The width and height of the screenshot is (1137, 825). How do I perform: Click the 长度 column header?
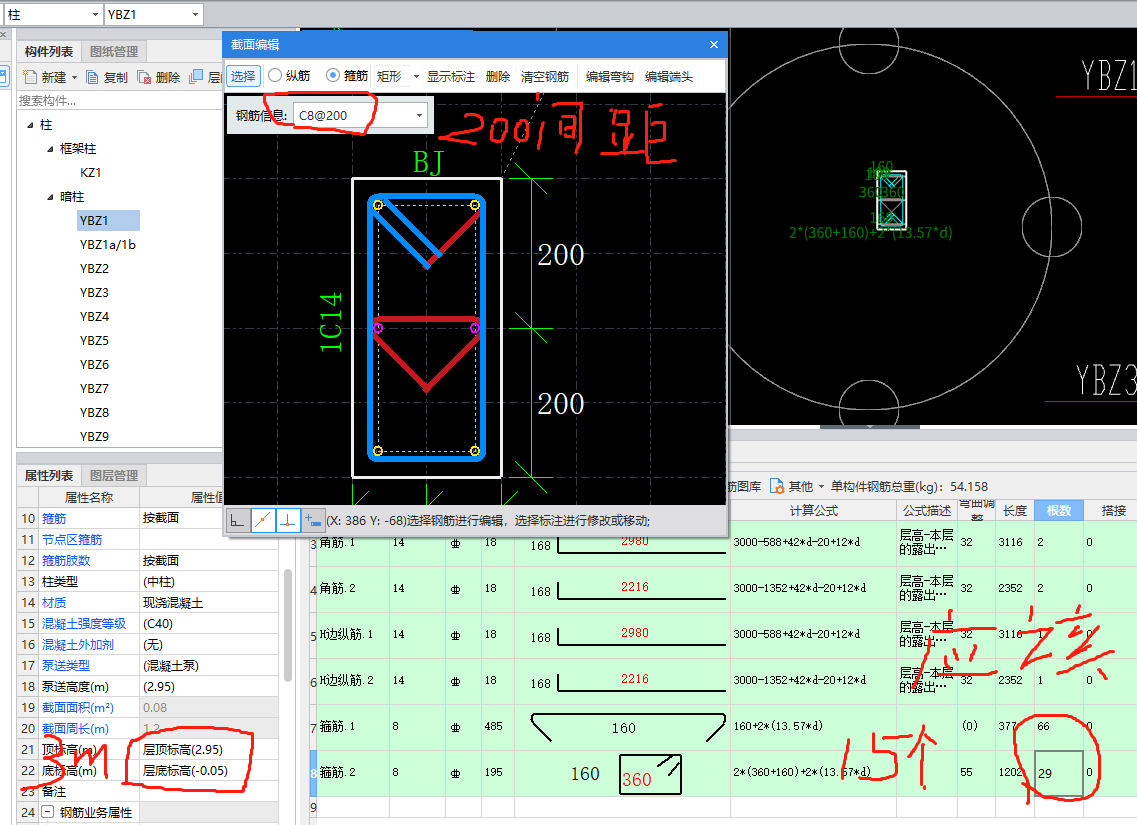click(1014, 510)
